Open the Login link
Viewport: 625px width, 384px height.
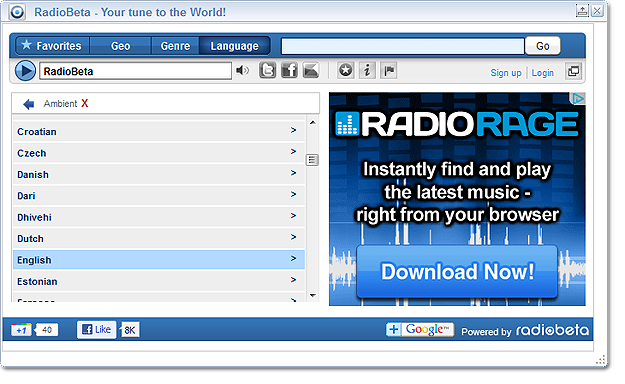coord(542,73)
